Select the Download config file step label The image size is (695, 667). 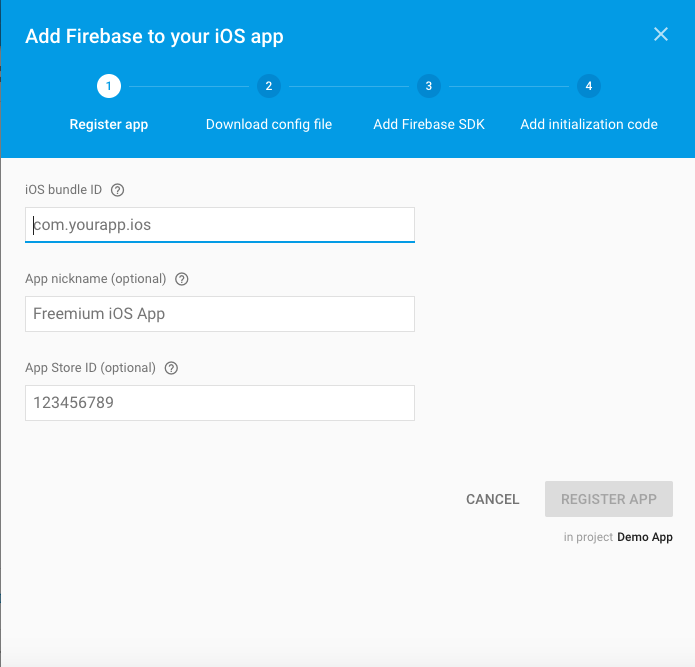click(x=268, y=125)
